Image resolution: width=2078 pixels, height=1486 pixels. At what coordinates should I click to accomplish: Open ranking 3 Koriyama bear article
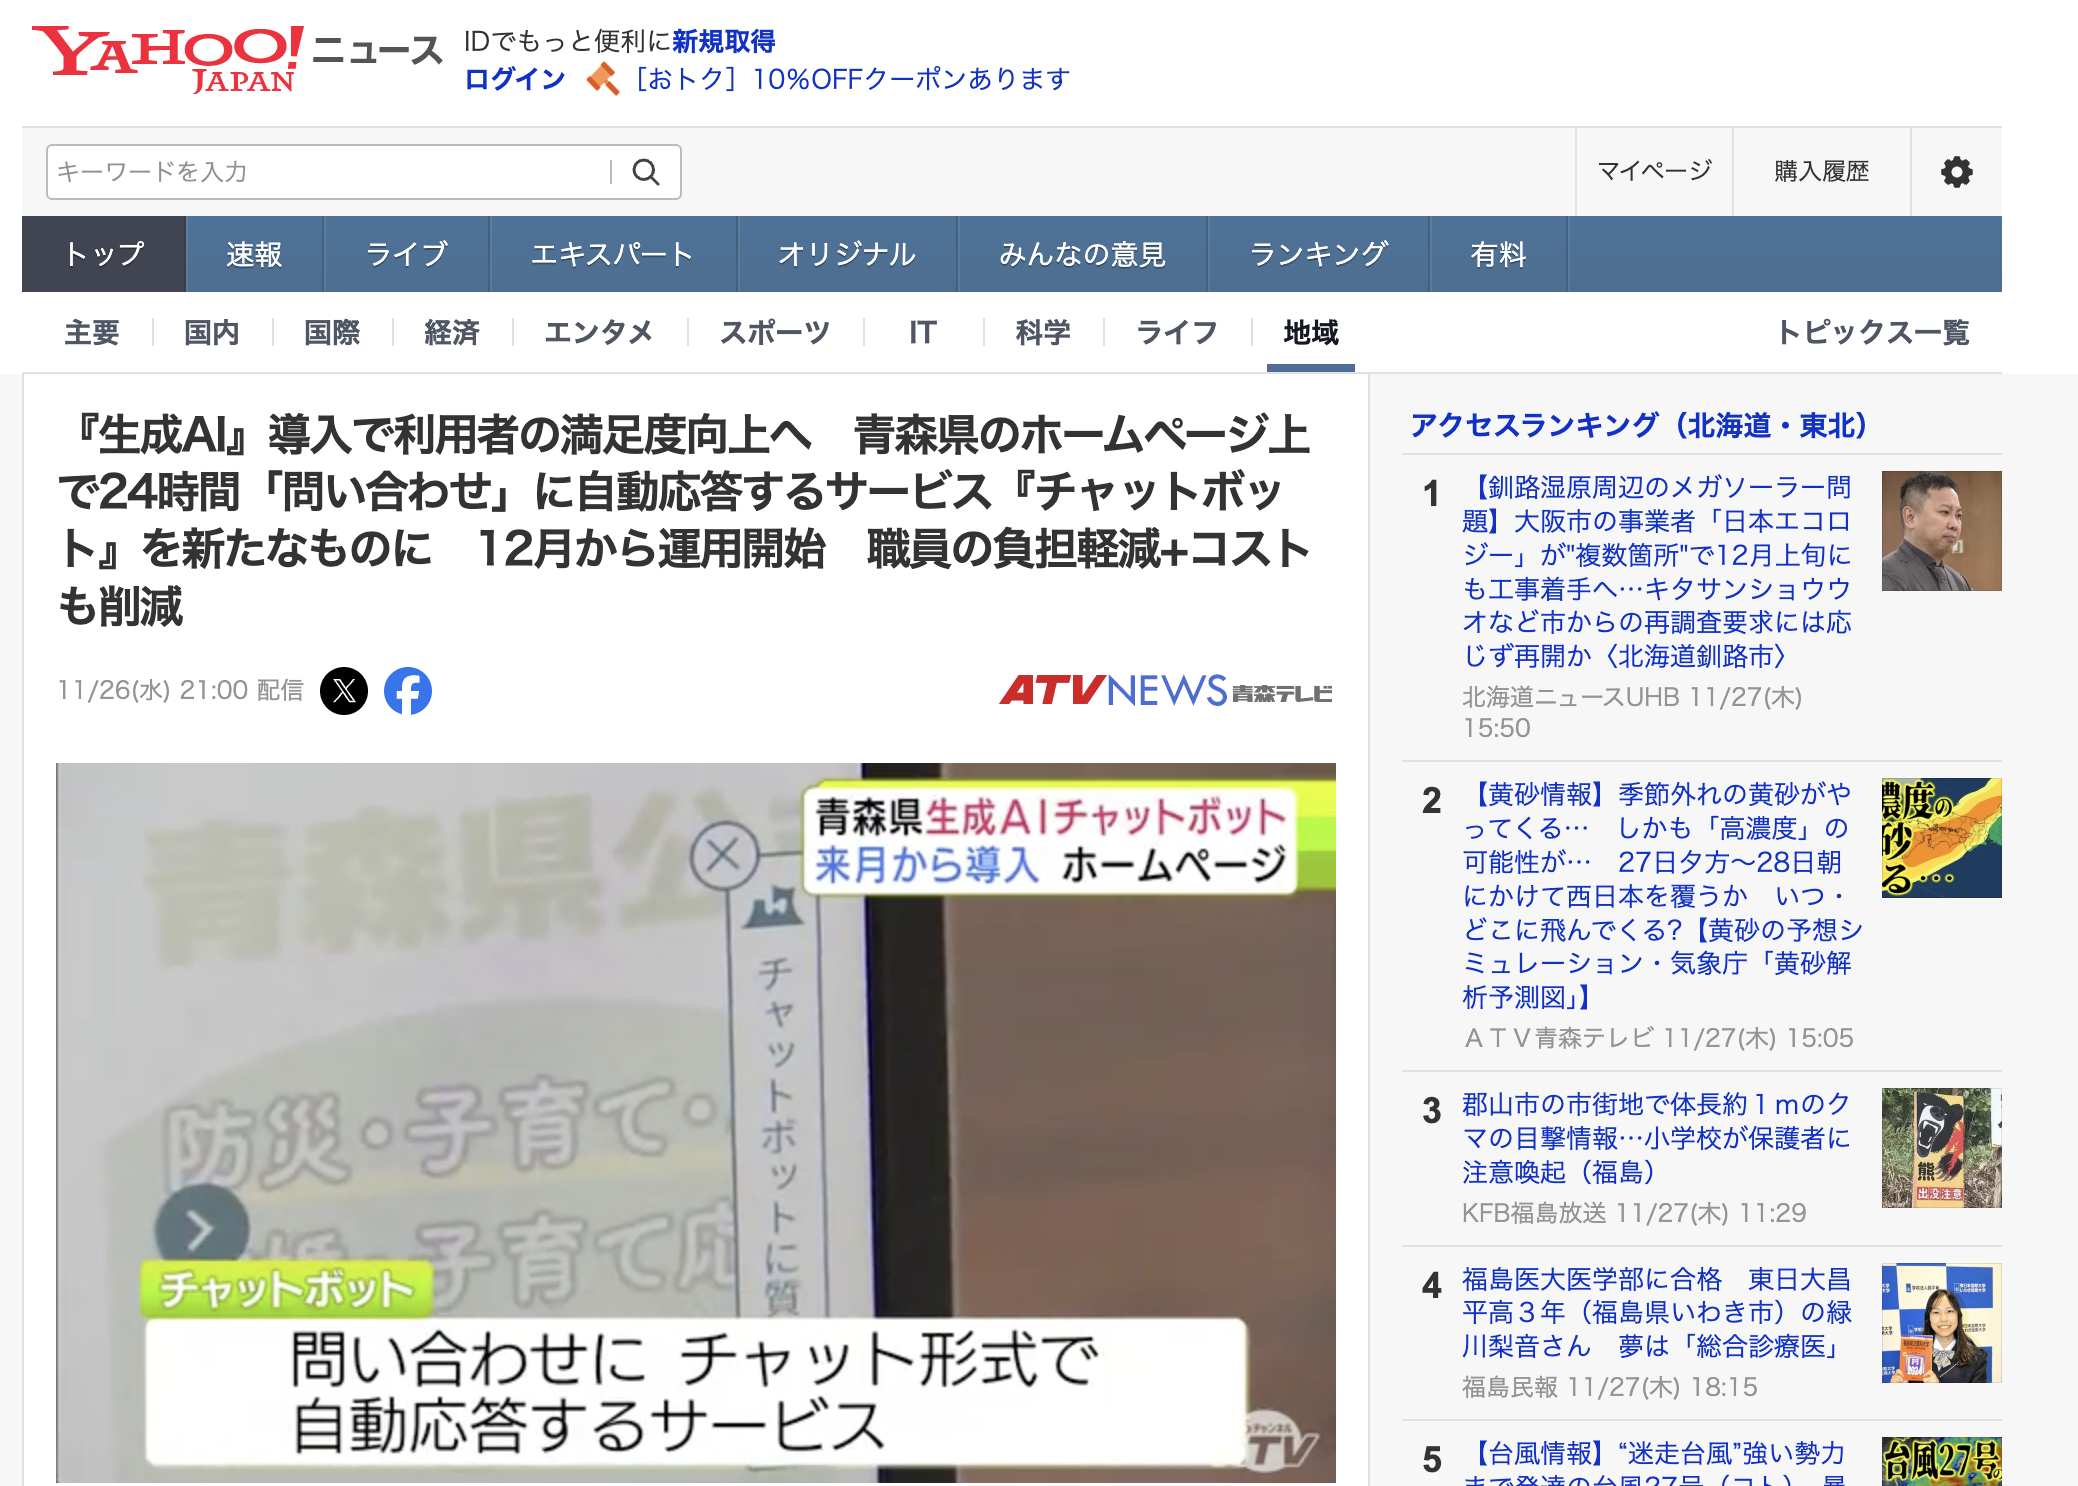[x=1655, y=1138]
